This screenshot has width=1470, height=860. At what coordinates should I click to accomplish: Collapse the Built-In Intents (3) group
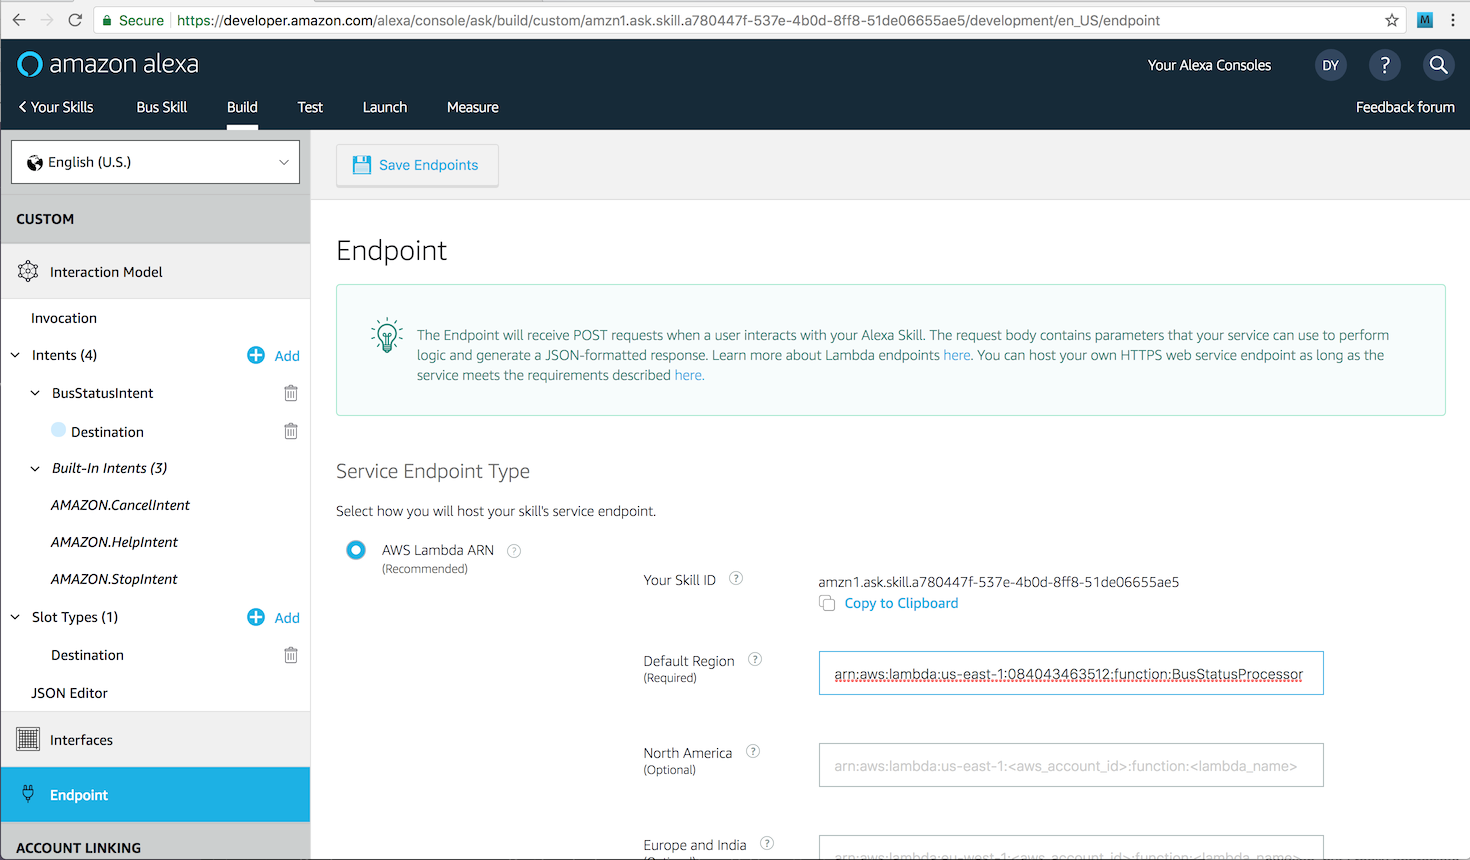click(x=35, y=468)
